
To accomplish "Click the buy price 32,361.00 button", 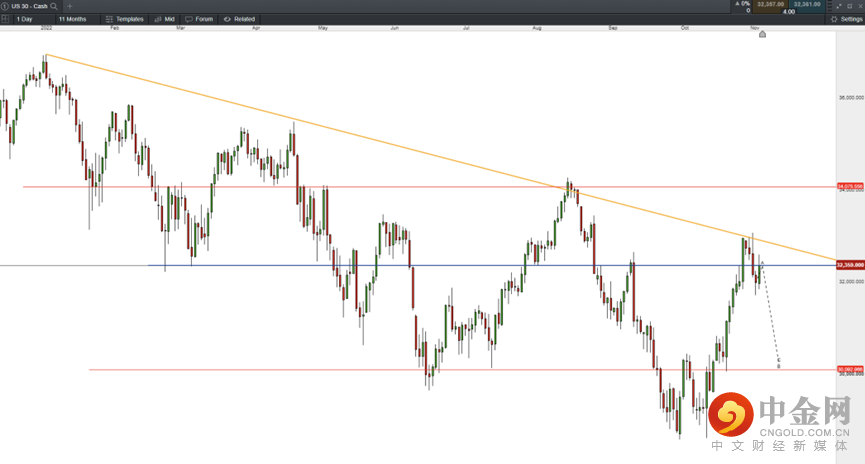I will point(807,4).
